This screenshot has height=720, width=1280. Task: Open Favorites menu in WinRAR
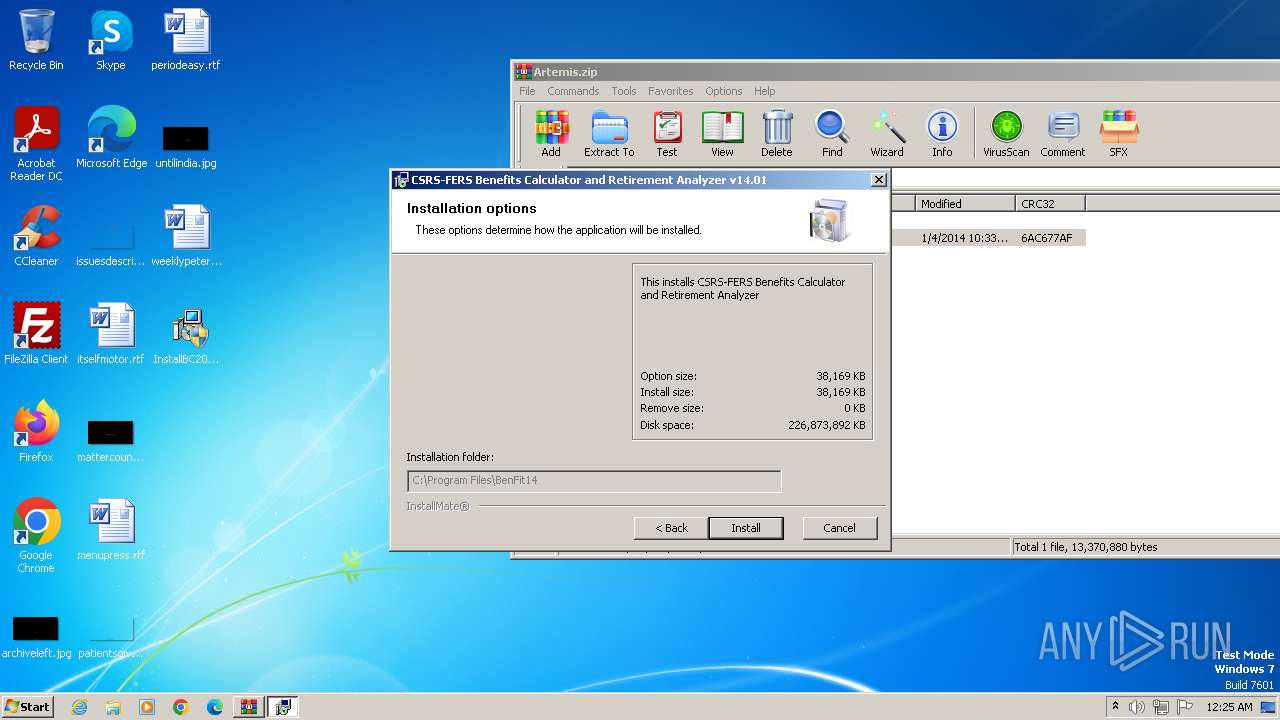670,91
